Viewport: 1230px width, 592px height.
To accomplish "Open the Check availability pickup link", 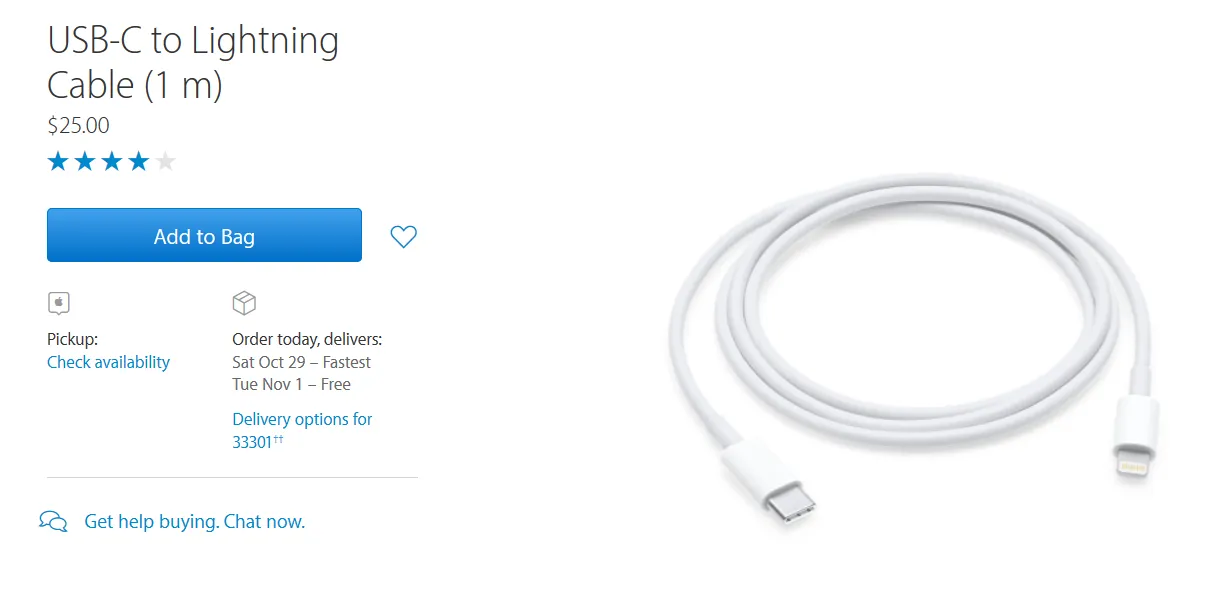I will pyautogui.click(x=108, y=362).
